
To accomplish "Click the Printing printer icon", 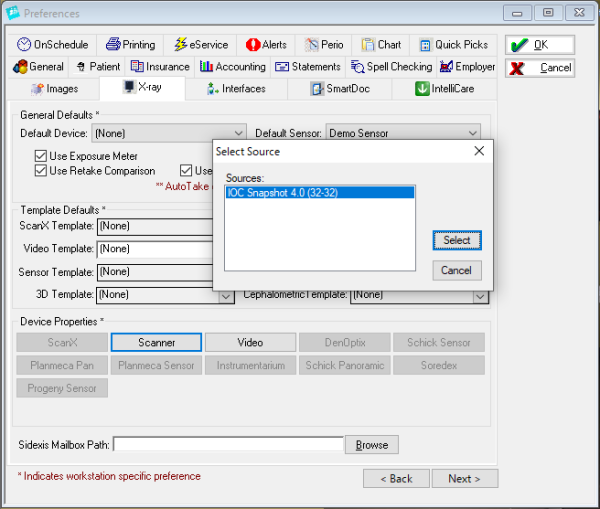I will 113,45.
